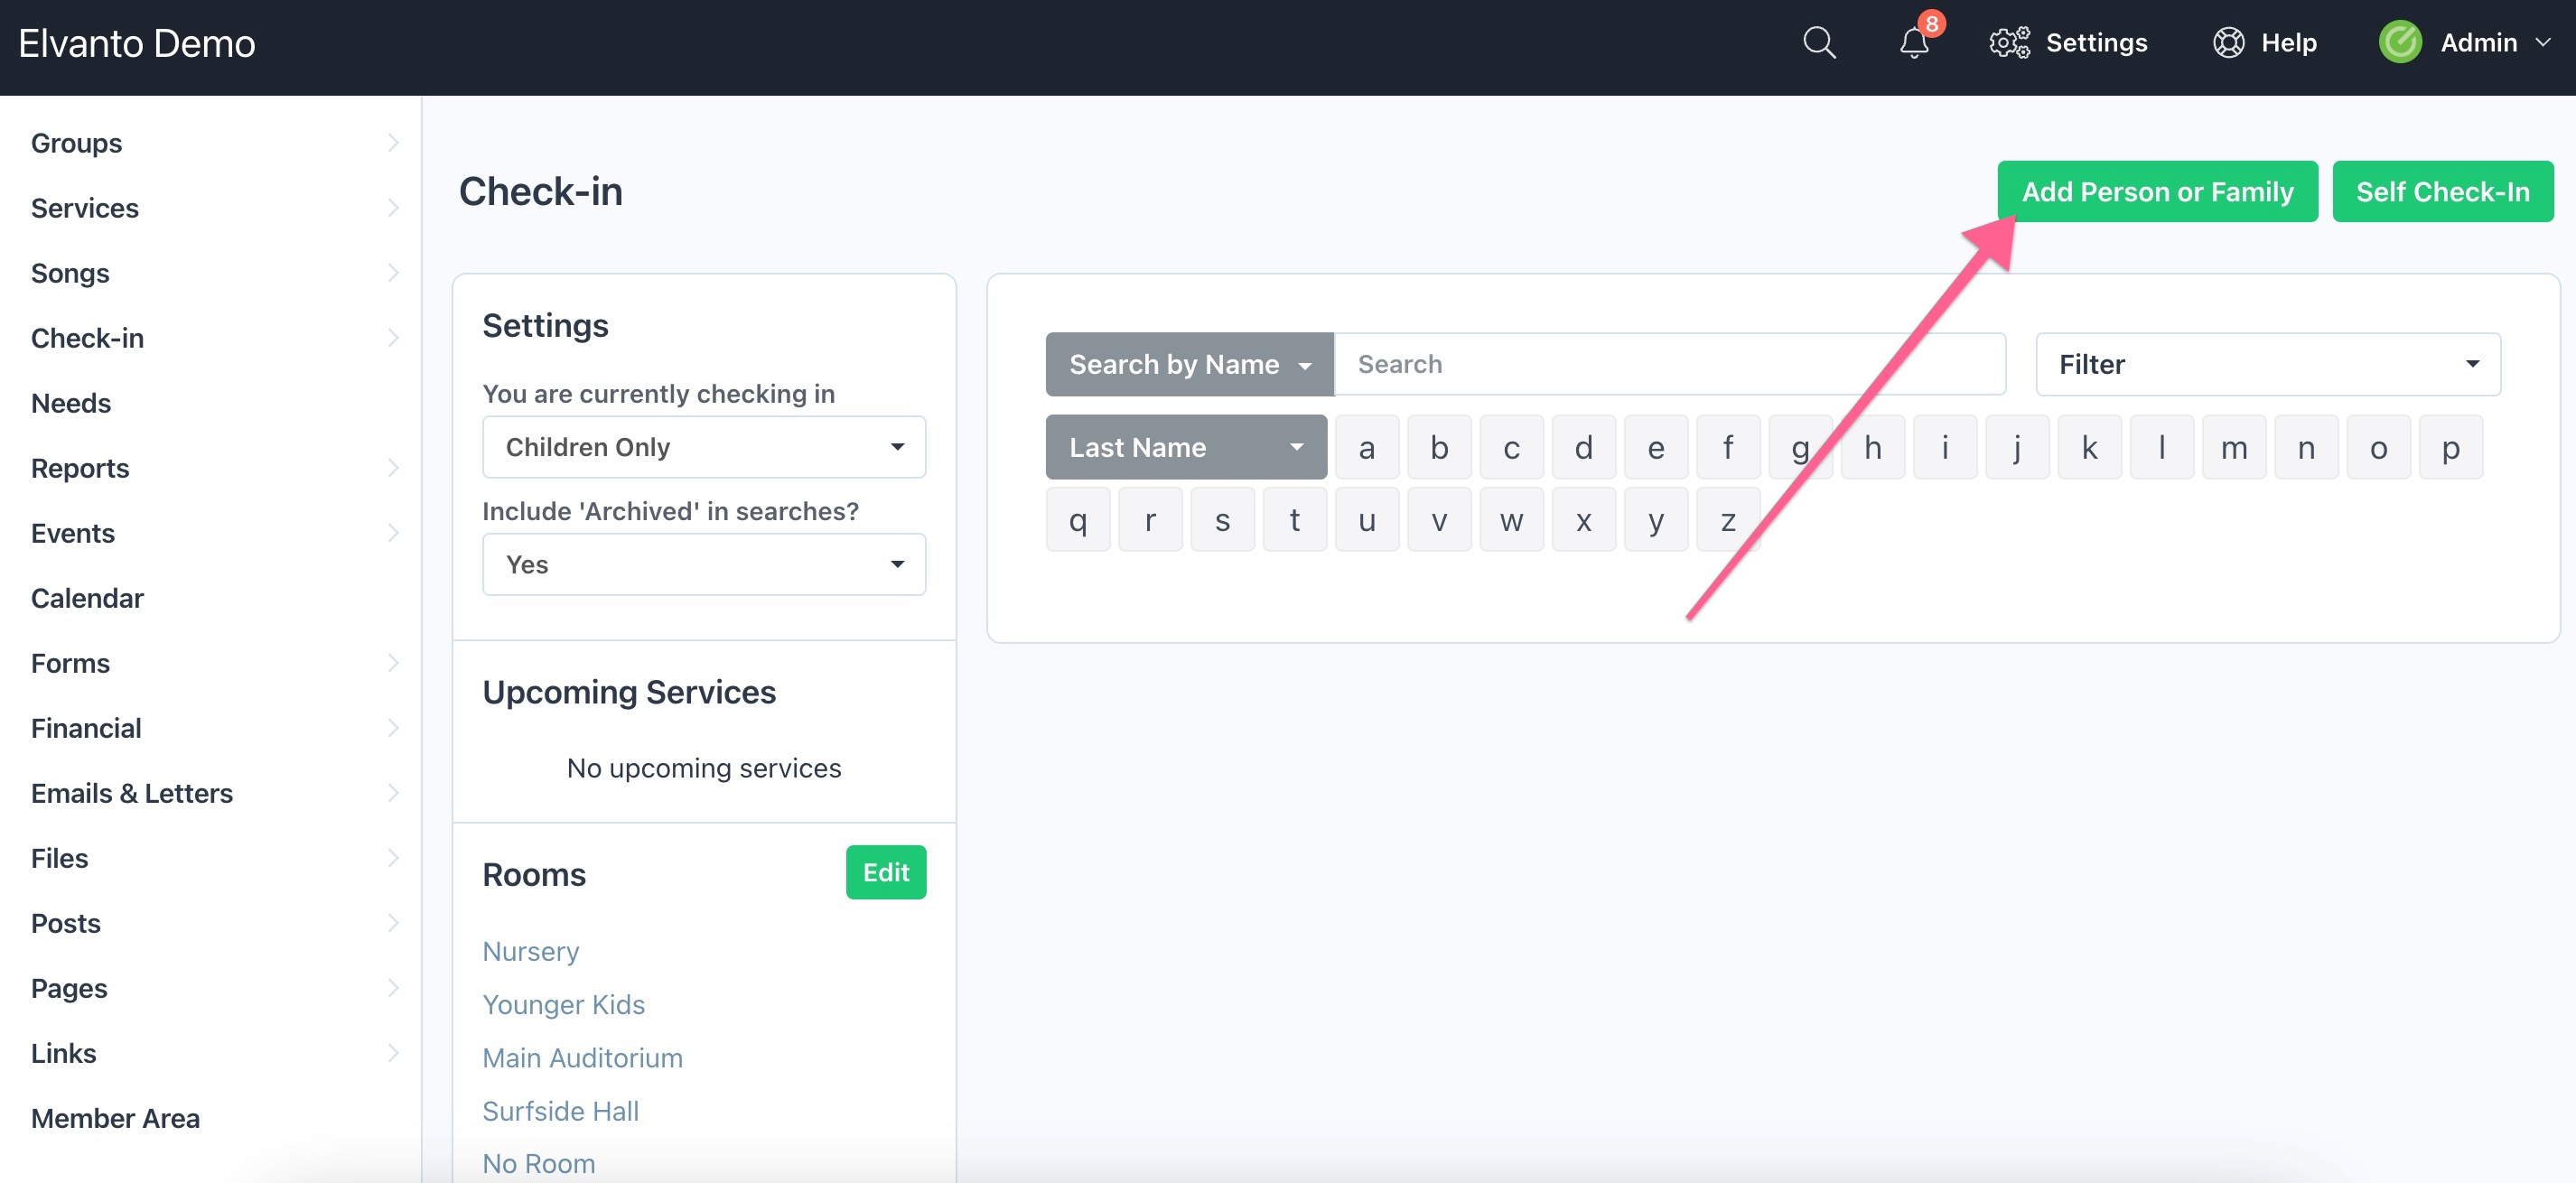Open the Younger Kids room link
2576x1183 pixels.
click(x=563, y=1004)
